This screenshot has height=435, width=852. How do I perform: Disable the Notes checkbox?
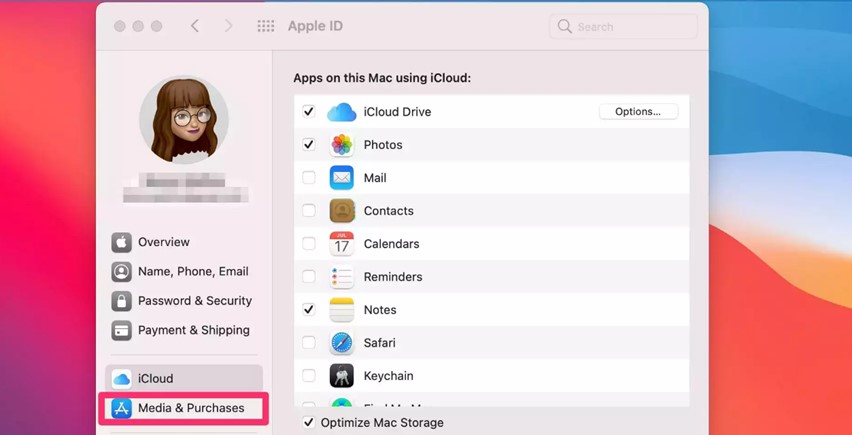coord(309,310)
